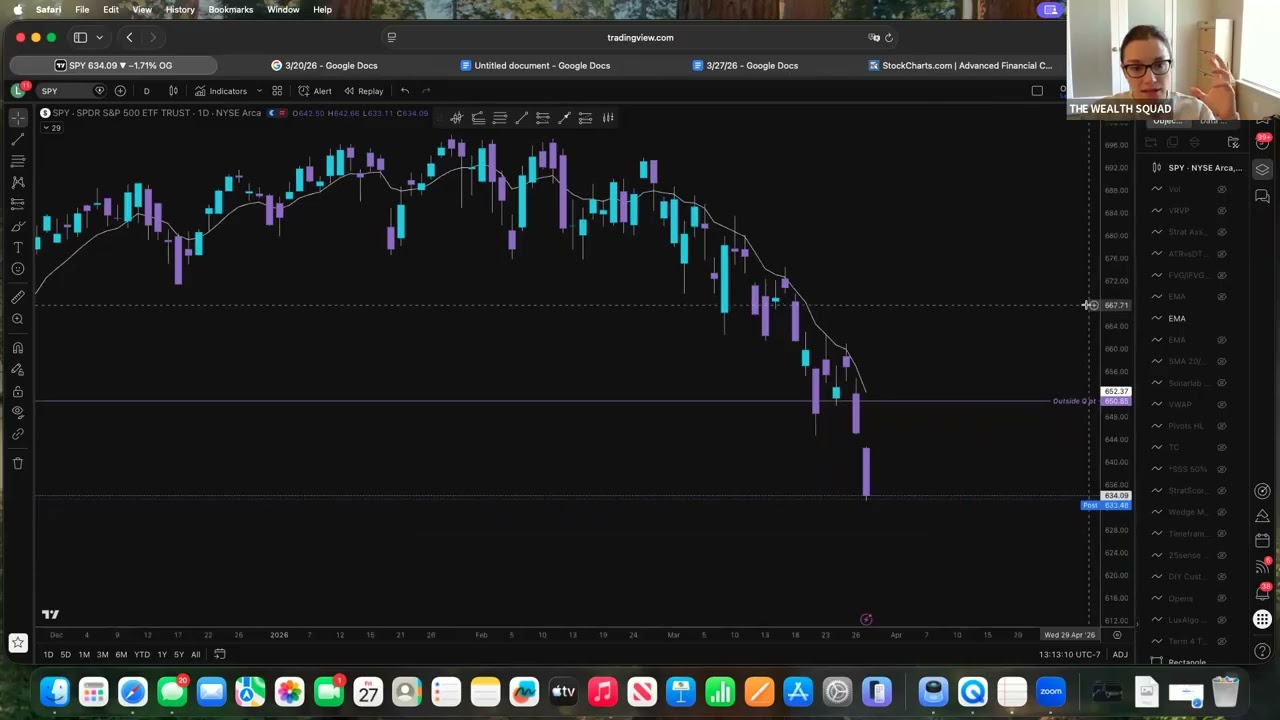Screen dimensions: 1280x720
Task: Select the crosshair cursor tool
Action: click(x=17, y=118)
